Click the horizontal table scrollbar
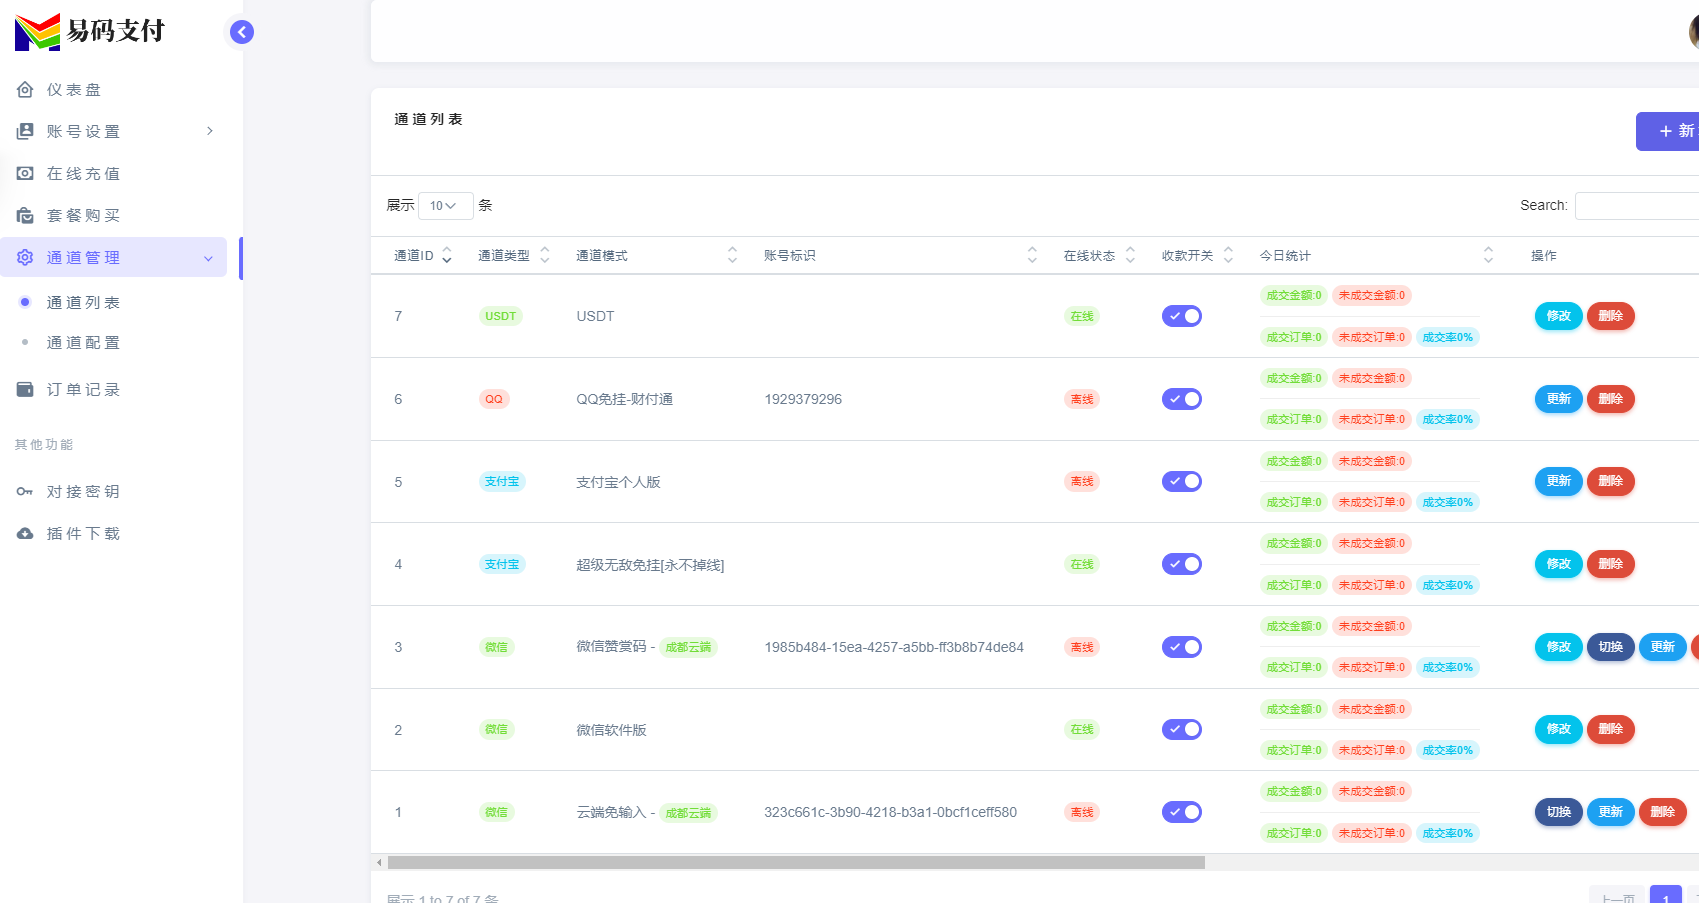Screen dimensions: 1699x903 click(796, 862)
